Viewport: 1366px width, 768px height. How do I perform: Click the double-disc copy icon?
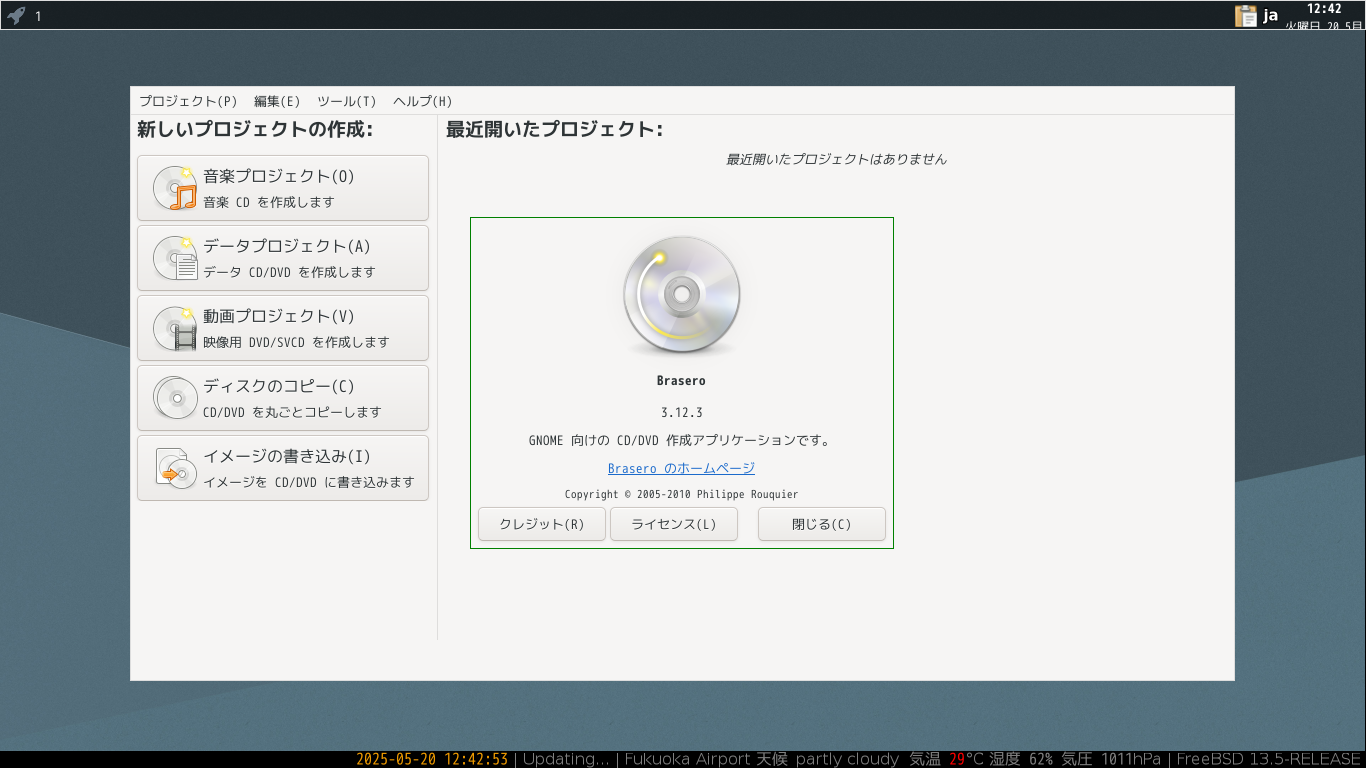[x=175, y=398]
